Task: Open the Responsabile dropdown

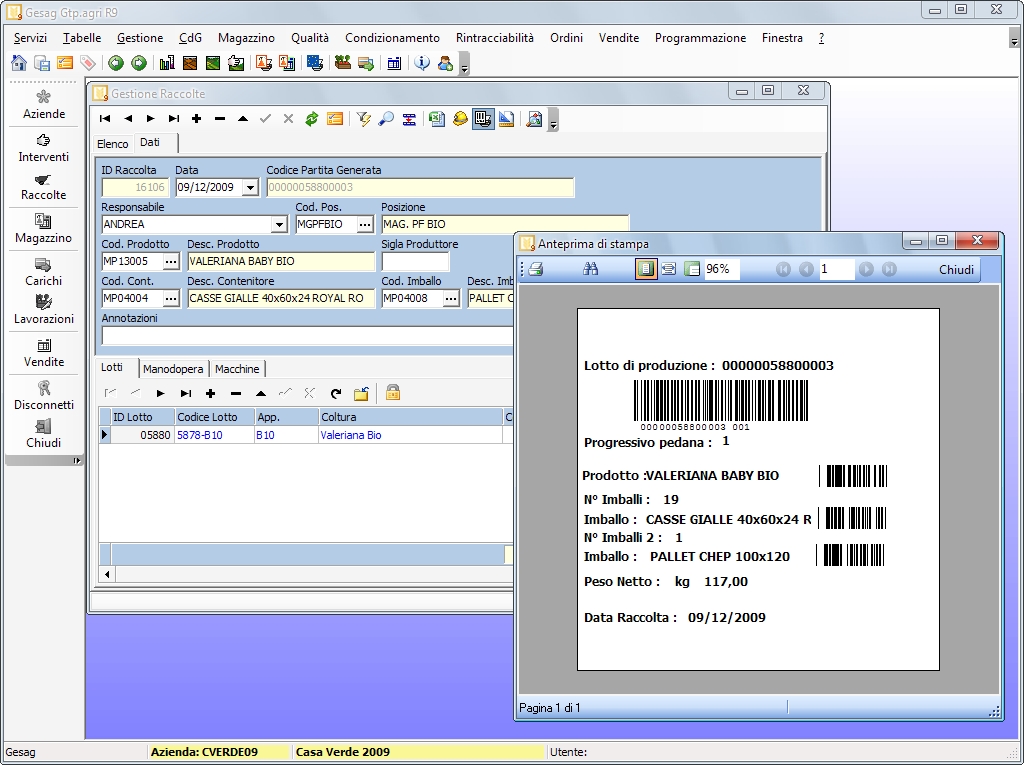Action: 279,225
